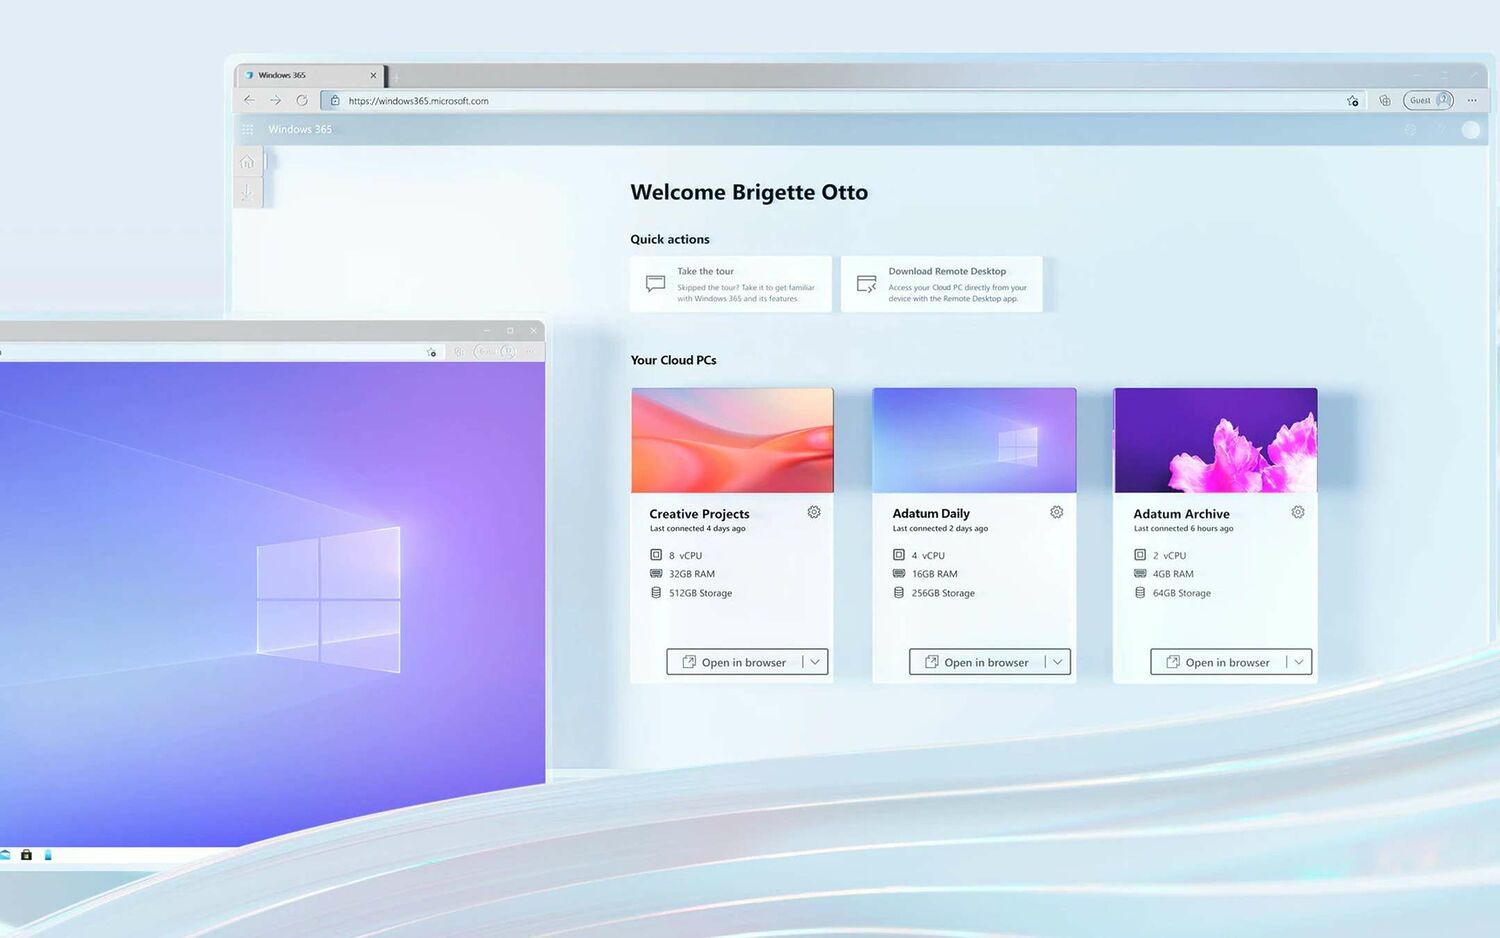Open a new browser tab
The height and width of the screenshot is (938, 1500).
click(396, 76)
